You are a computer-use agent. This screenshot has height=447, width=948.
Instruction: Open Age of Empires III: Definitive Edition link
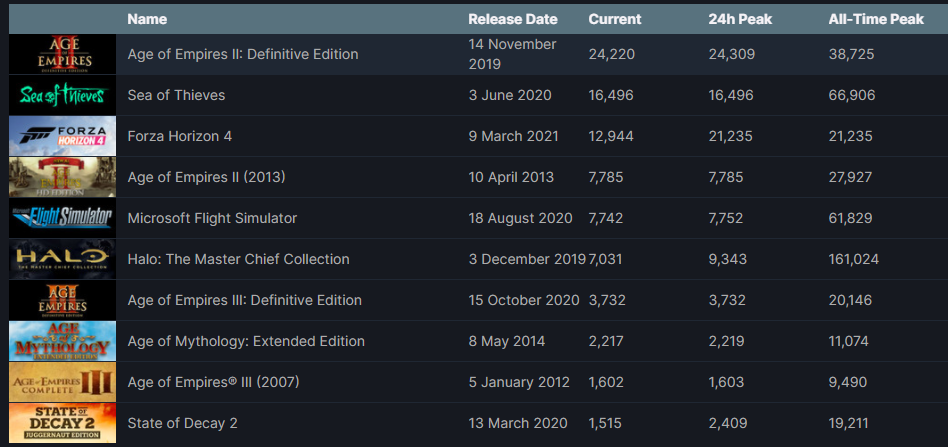(245, 300)
